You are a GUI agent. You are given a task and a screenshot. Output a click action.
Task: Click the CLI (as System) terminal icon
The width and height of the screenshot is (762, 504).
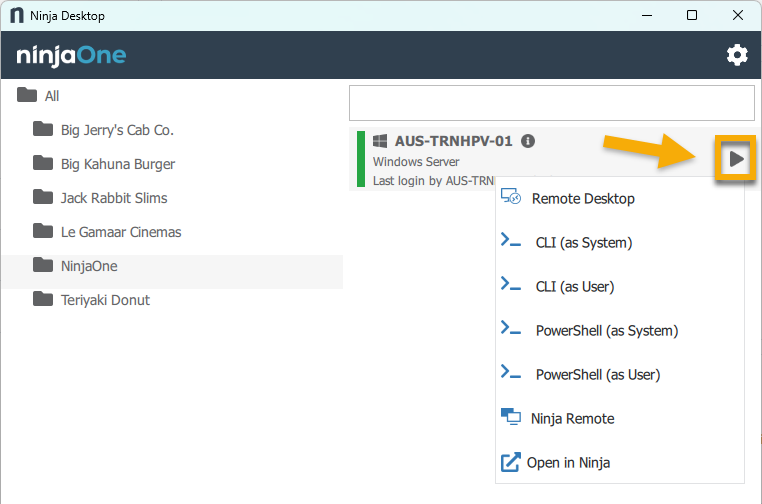point(511,242)
